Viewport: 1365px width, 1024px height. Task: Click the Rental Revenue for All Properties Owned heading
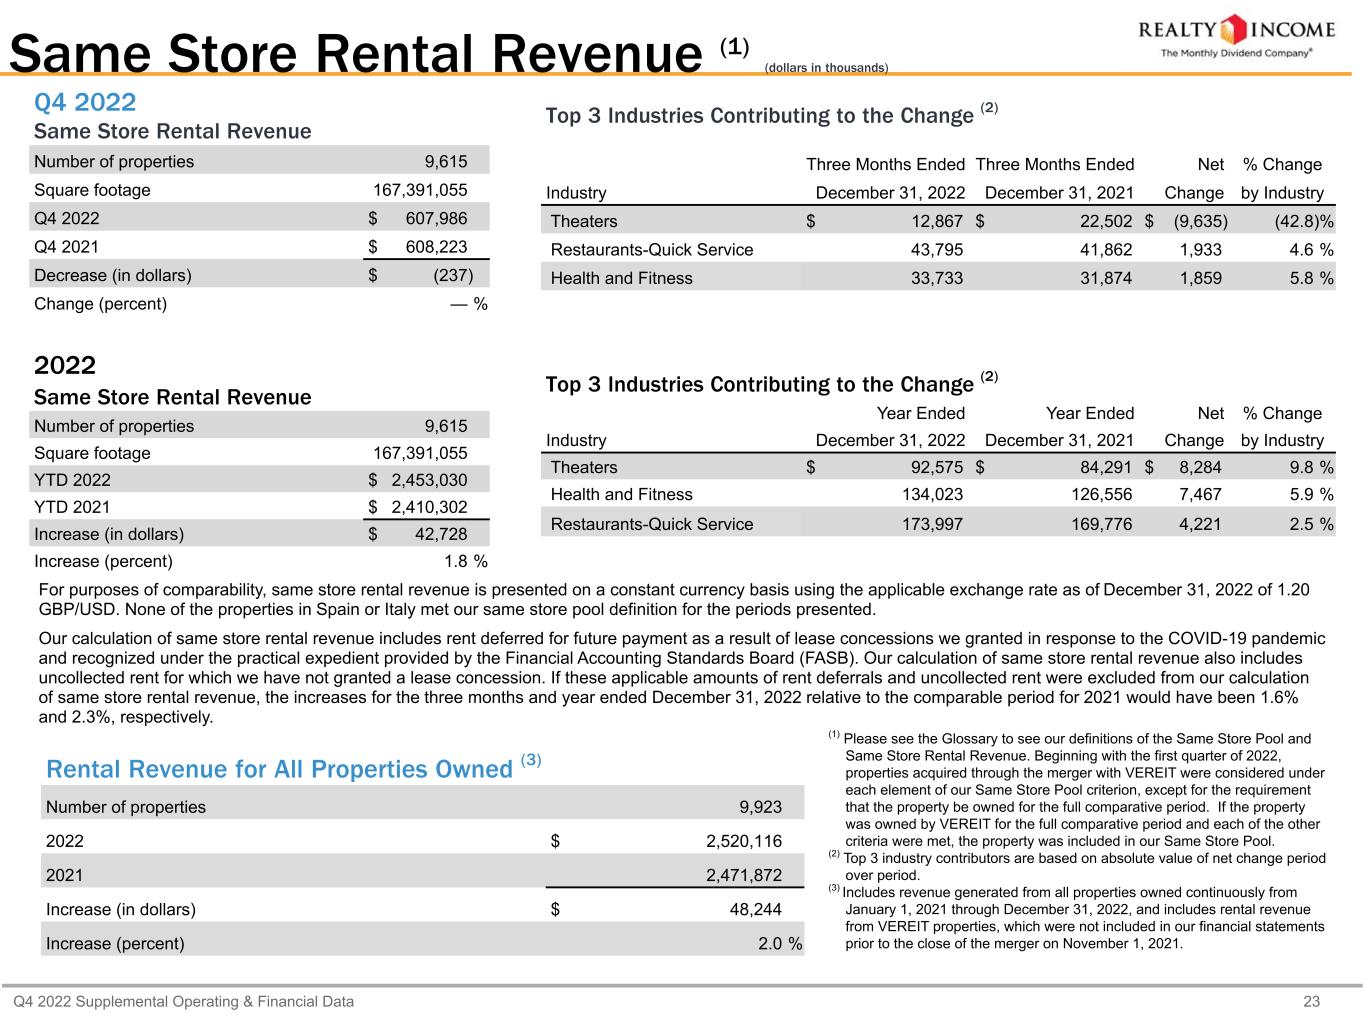(279, 768)
